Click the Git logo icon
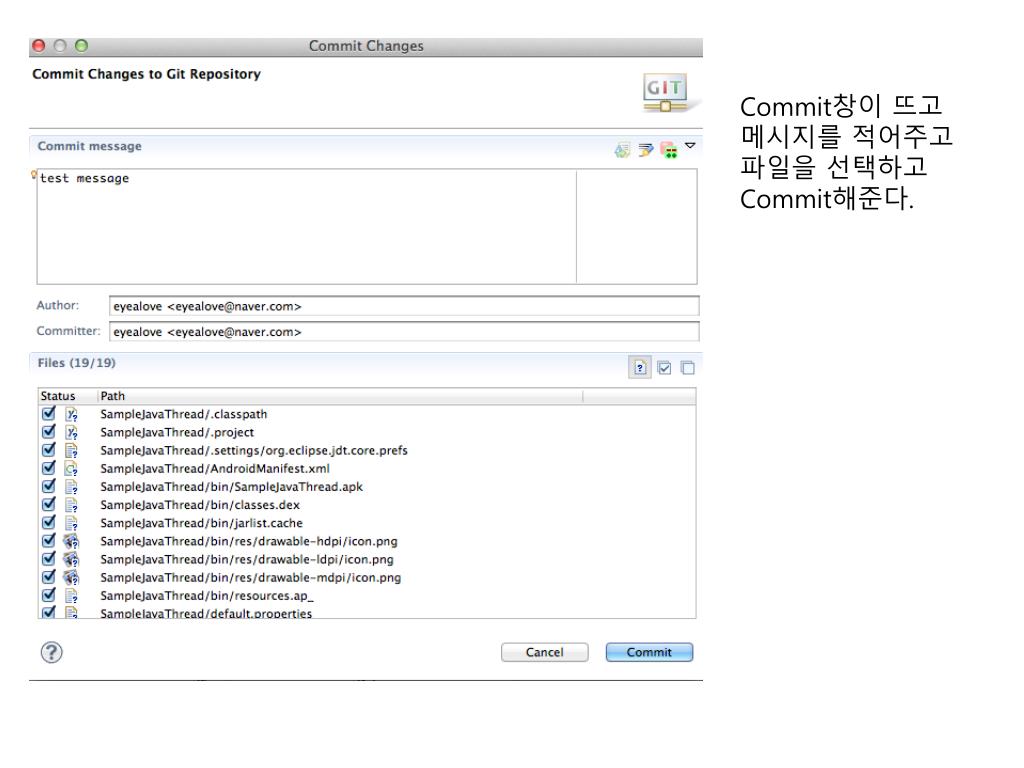The height and width of the screenshot is (768, 1024). tap(665, 92)
